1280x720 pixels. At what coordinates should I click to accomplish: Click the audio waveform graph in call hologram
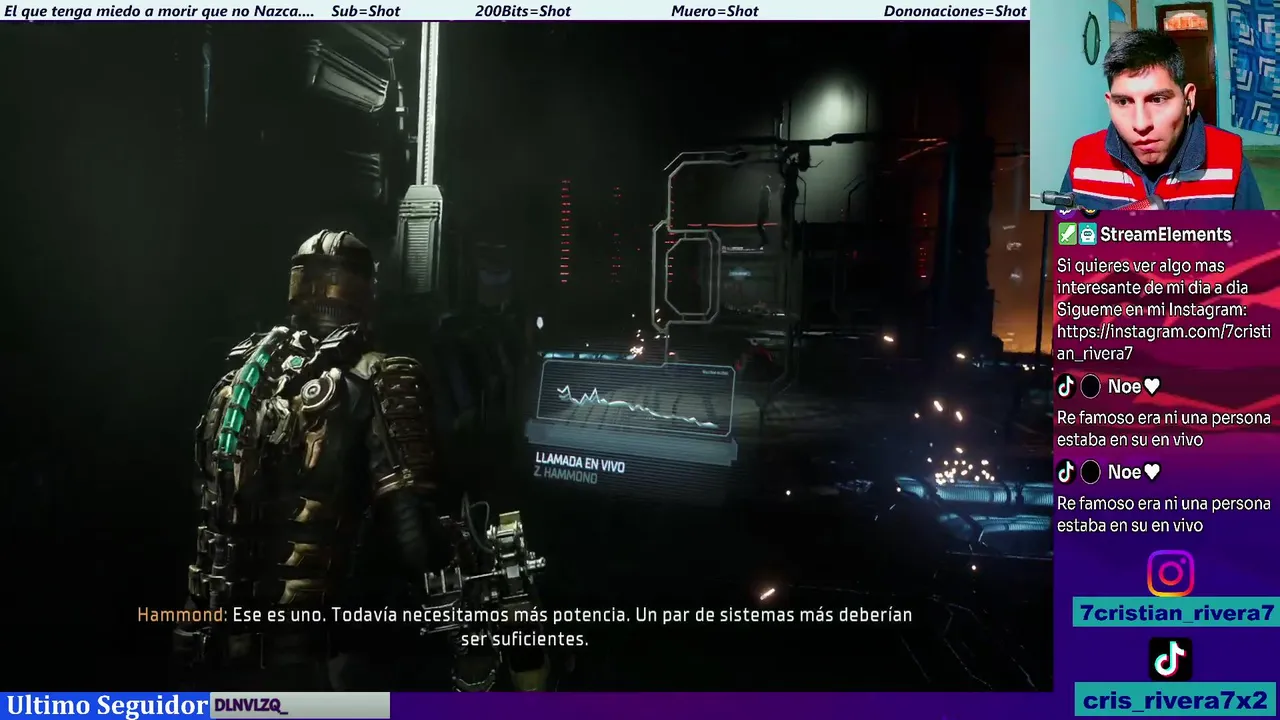coord(636,399)
